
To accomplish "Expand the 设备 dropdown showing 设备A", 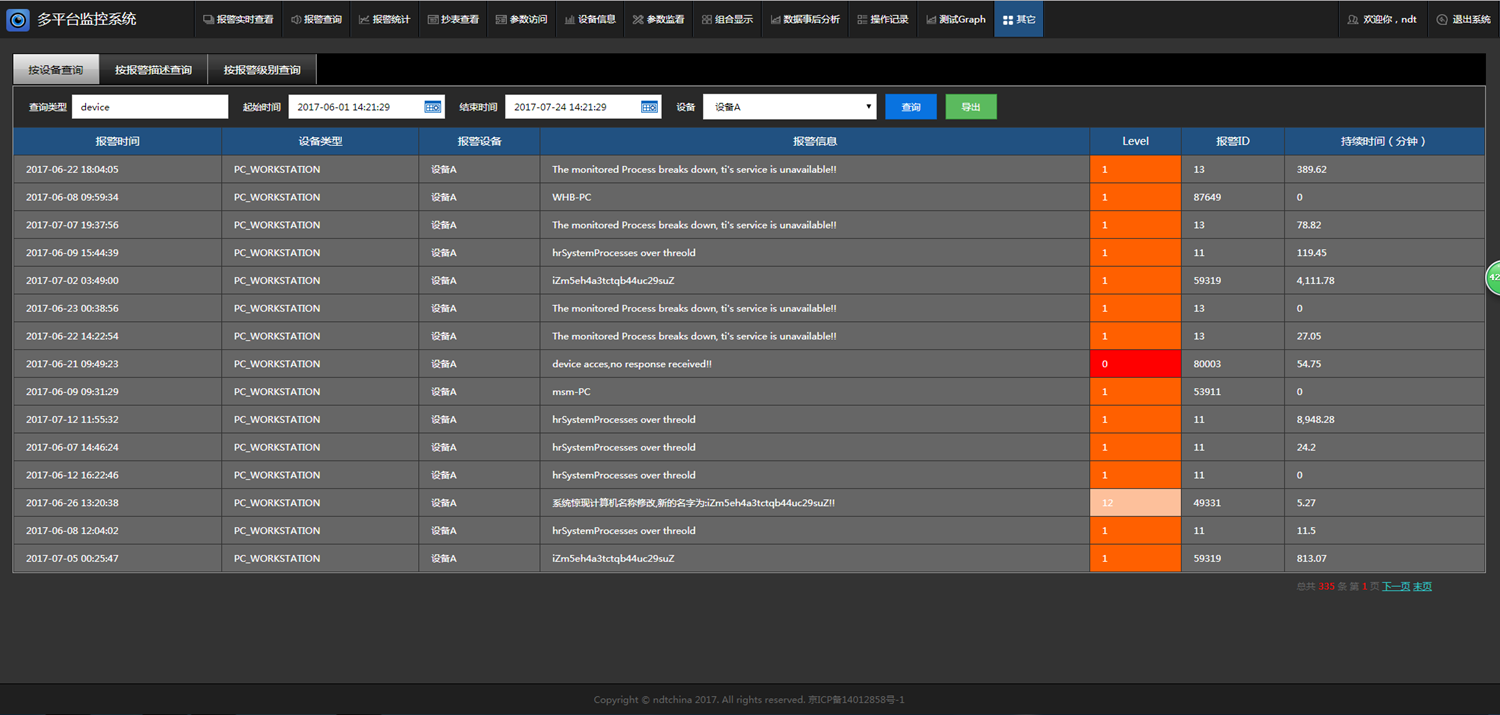I will pyautogui.click(x=789, y=107).
